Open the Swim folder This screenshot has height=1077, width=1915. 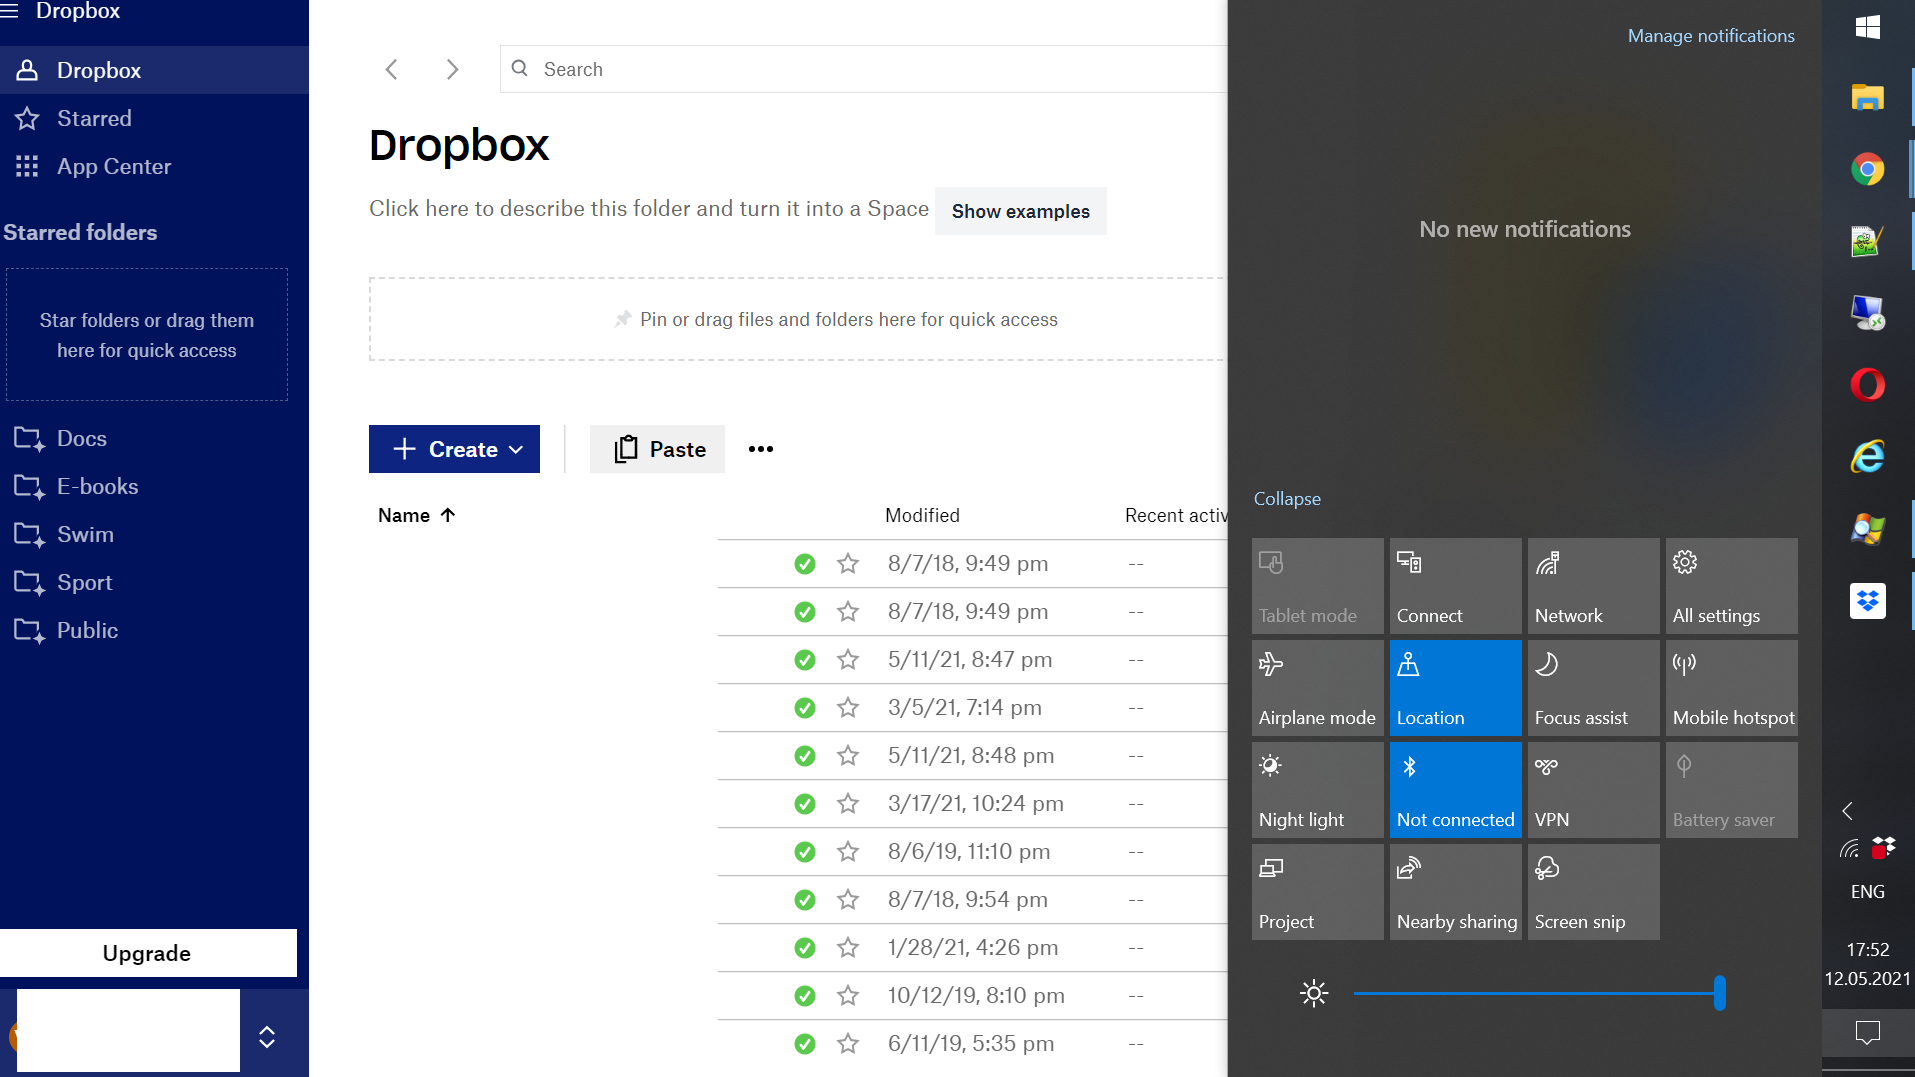[85, 534]
